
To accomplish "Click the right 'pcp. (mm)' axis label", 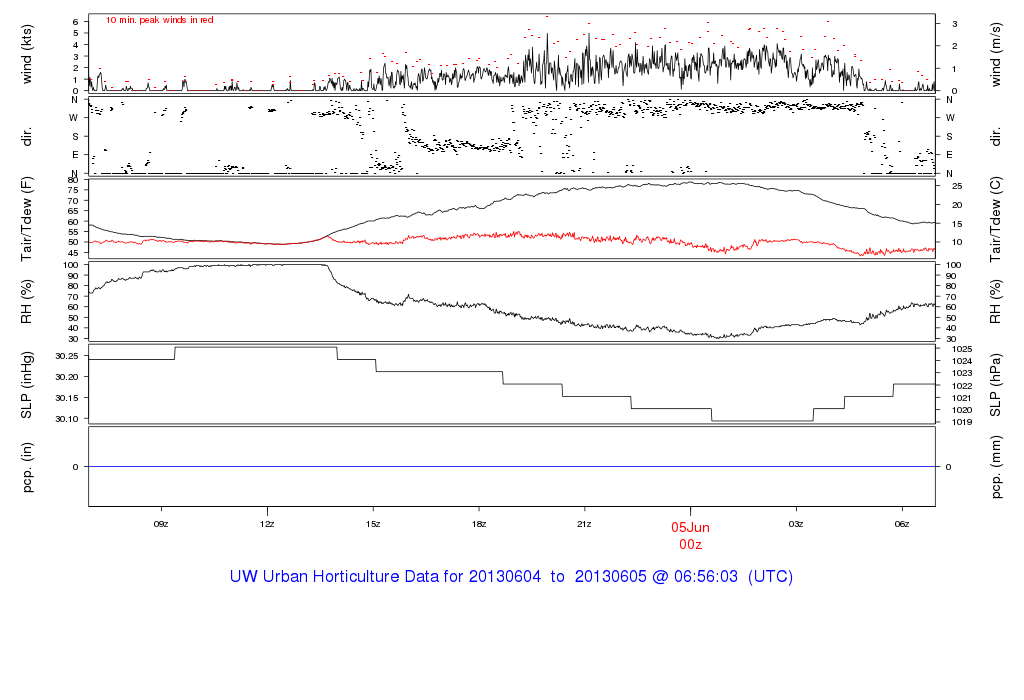I will pyautogui.click(x=995, y=468).
